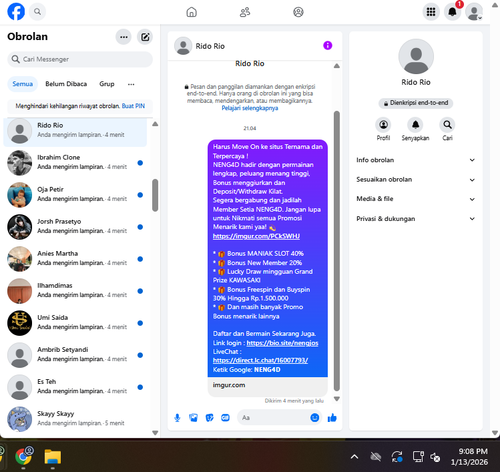Open Friends icon in top bar
Viewport: 500px width, 472px height.
pyautogui.click(x=245, y=12)
